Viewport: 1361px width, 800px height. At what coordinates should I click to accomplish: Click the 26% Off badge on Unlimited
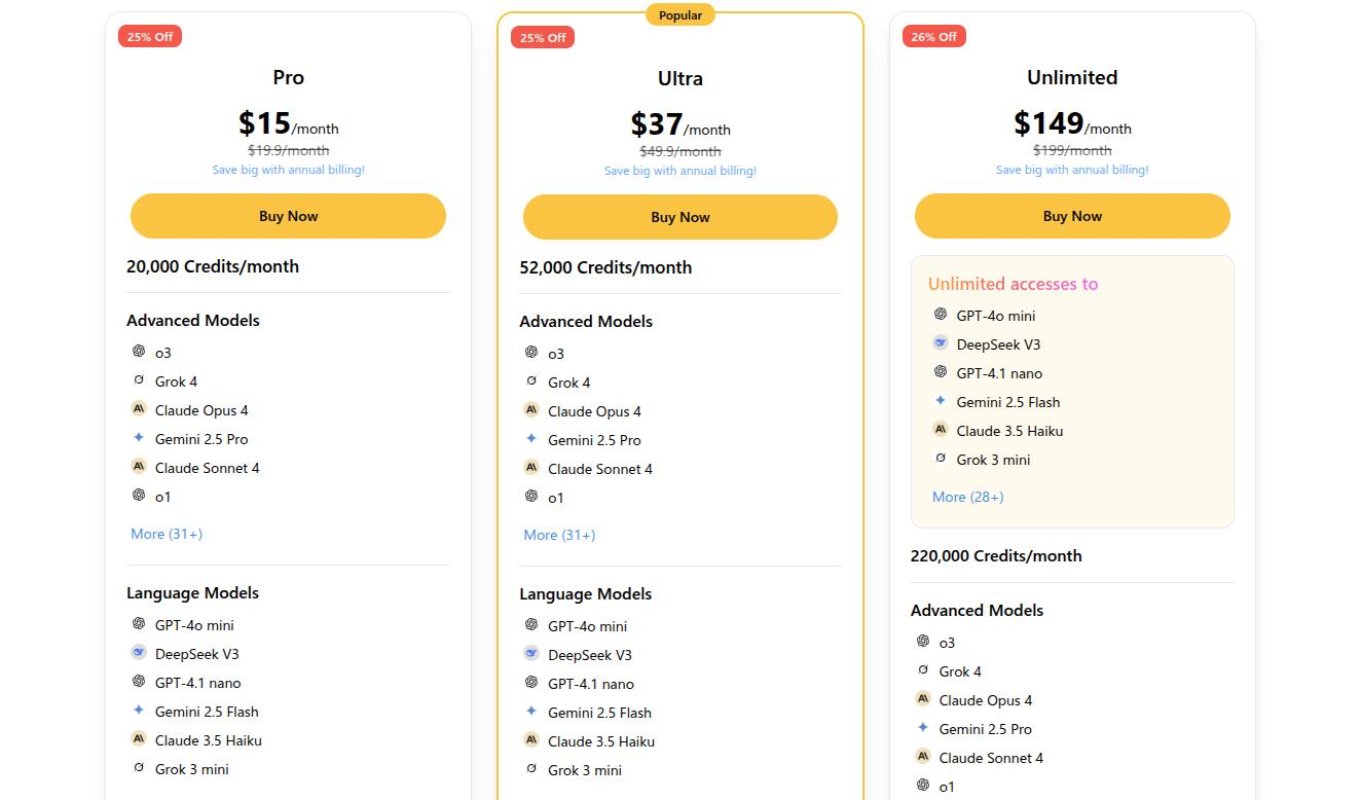[x=934, y=37]
